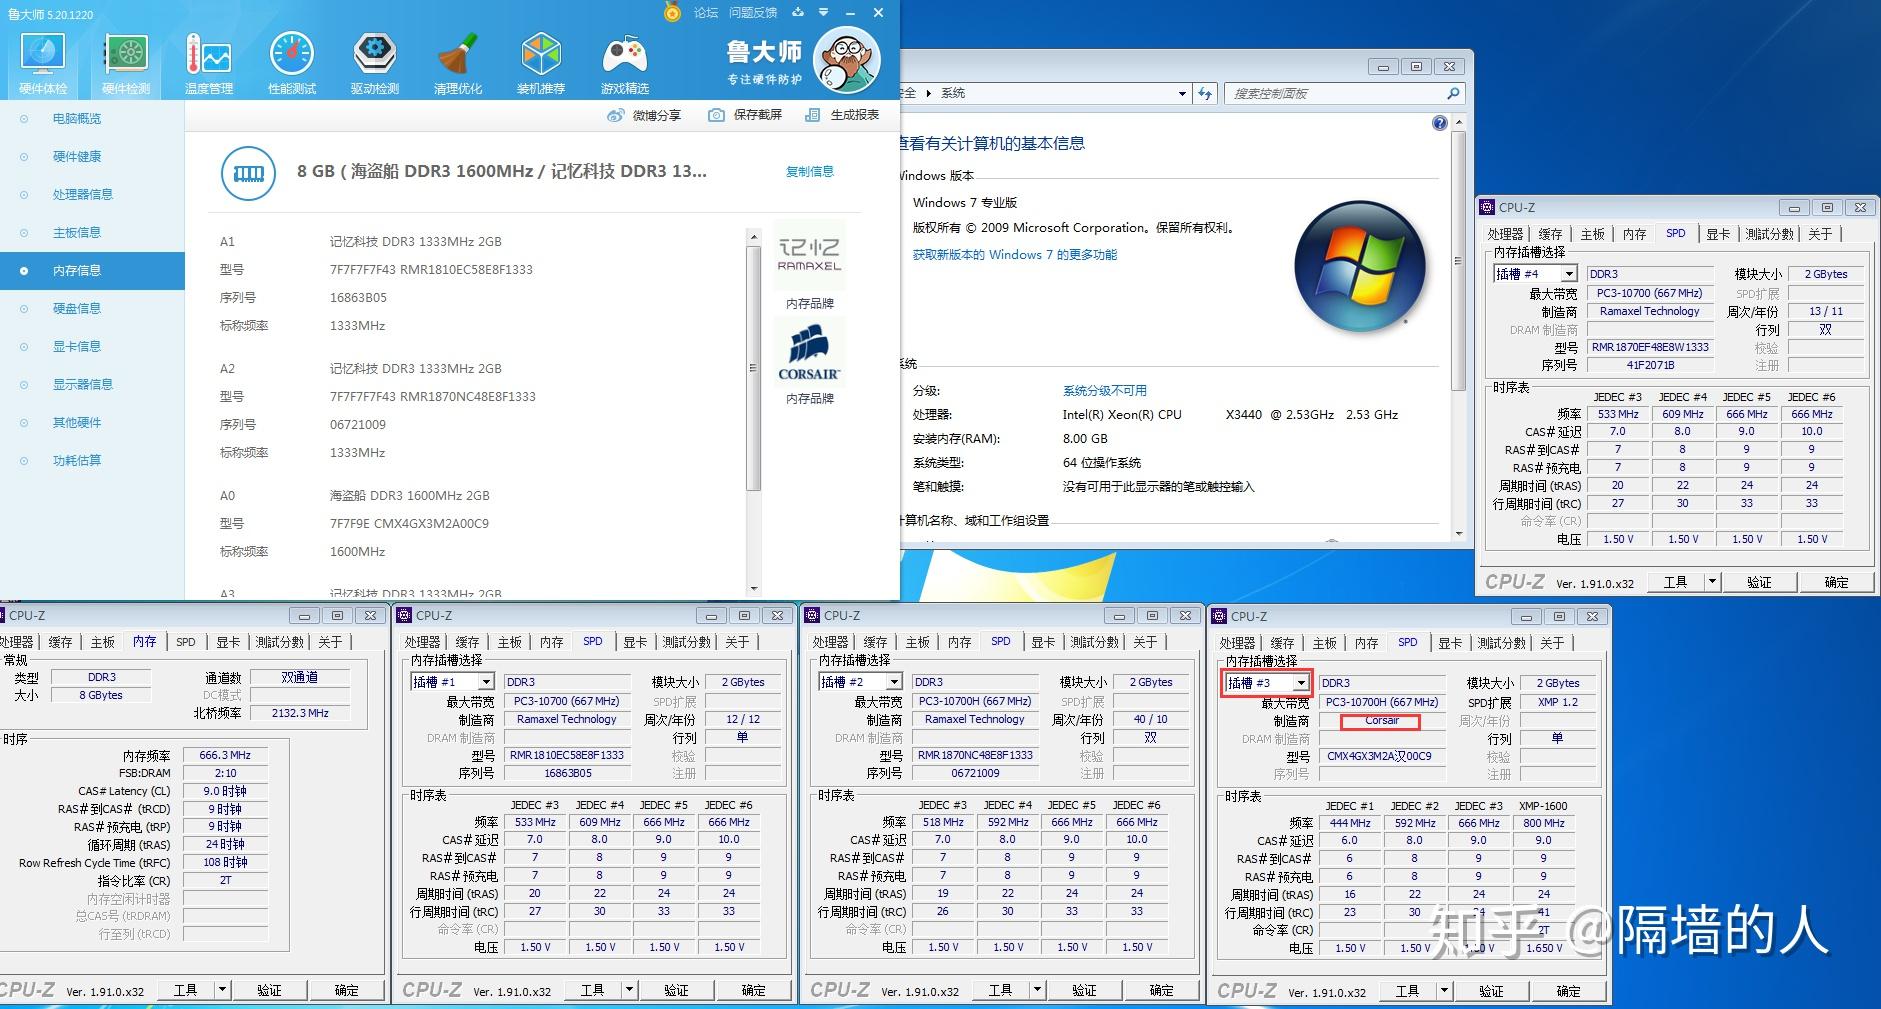Image resolution: width=1881 pixels, height=1009 pixels.
Task: Click the Ramaxel 内存品牌 logo
Action: (809, 256)
